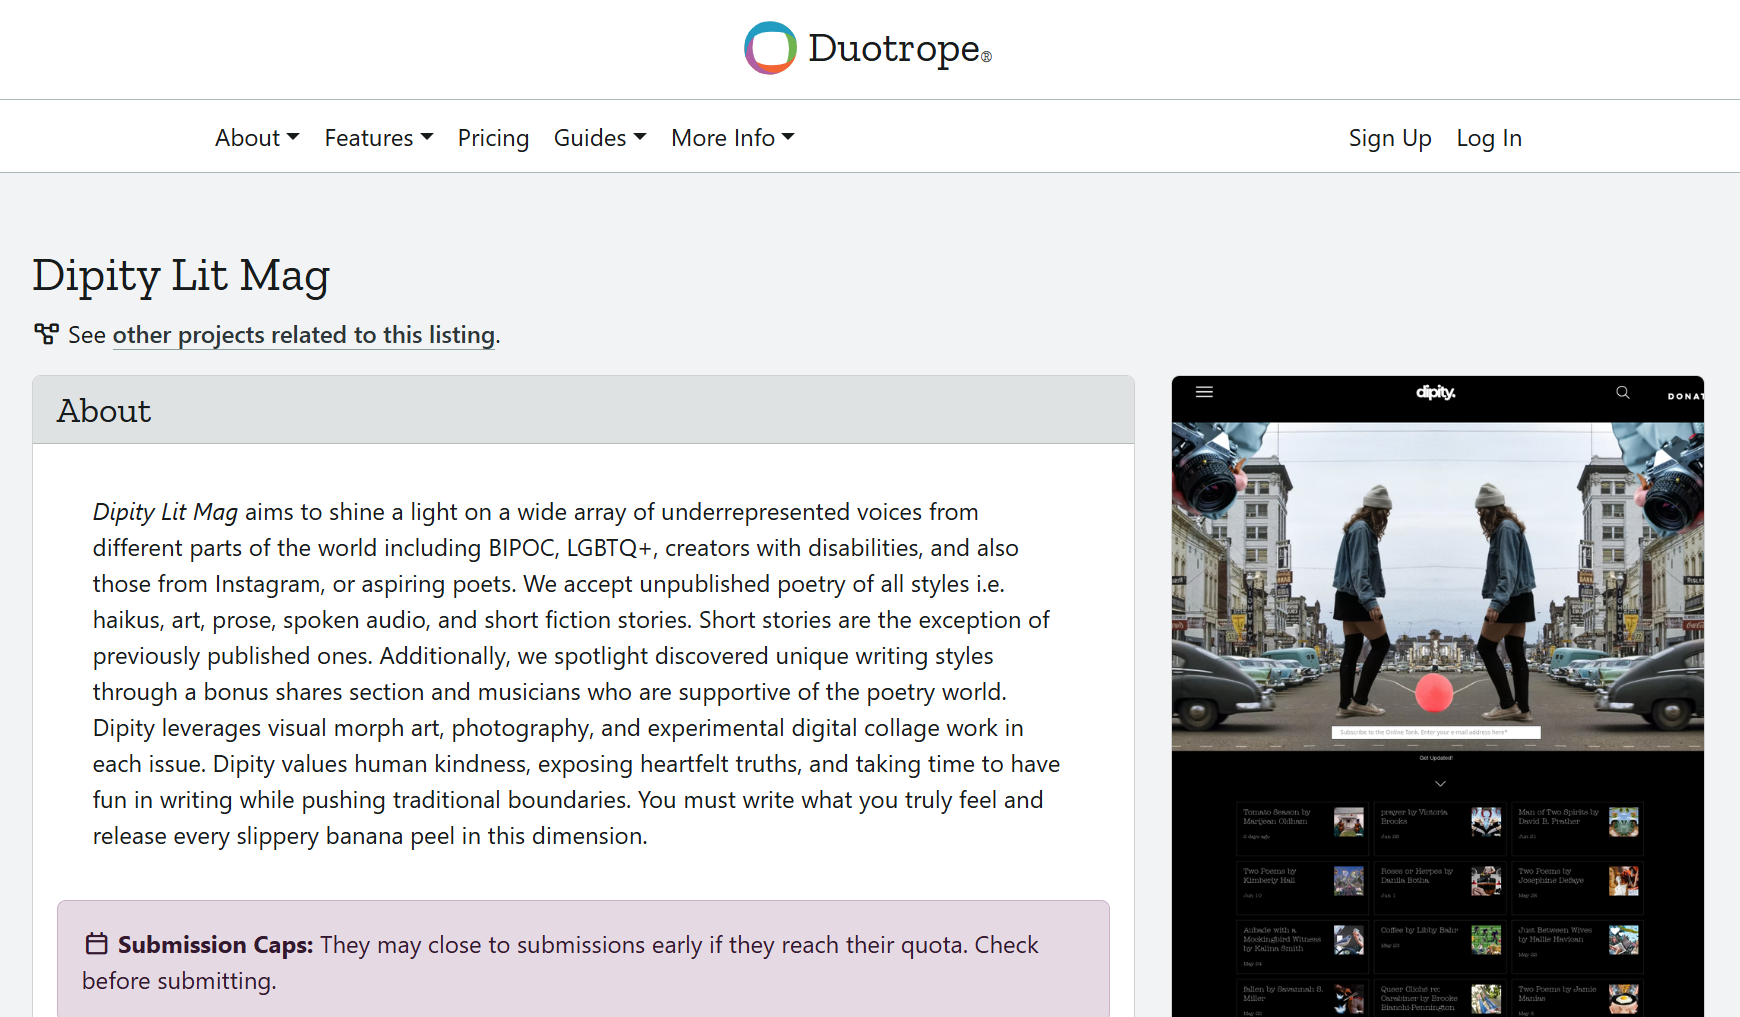Click the Sign Up link
The image size is (1740, 1017).
[x=1390, y=138]
